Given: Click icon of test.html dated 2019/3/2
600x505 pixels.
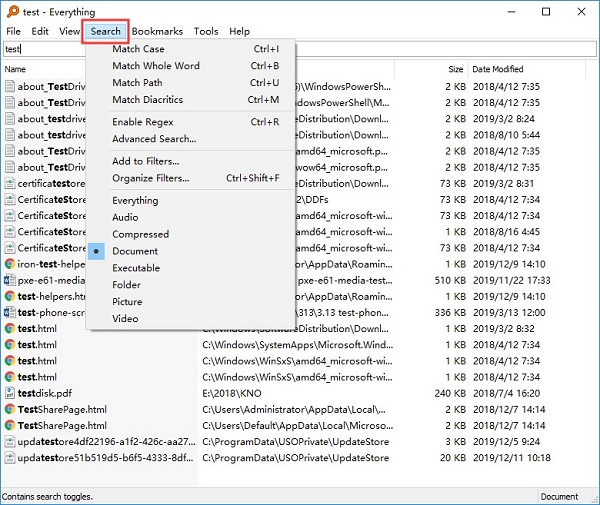Looking at the screenshot, I should coord(10,329).
